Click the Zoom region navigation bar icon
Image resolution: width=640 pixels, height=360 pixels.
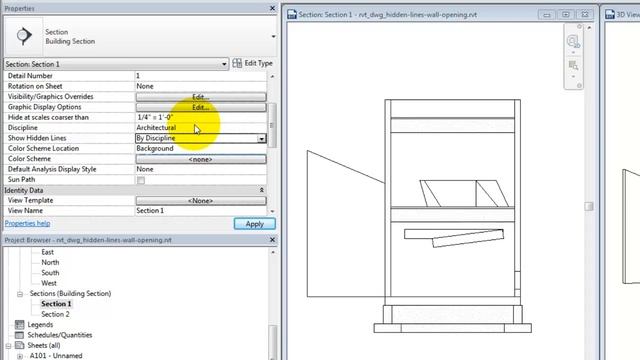coord(573,65)
